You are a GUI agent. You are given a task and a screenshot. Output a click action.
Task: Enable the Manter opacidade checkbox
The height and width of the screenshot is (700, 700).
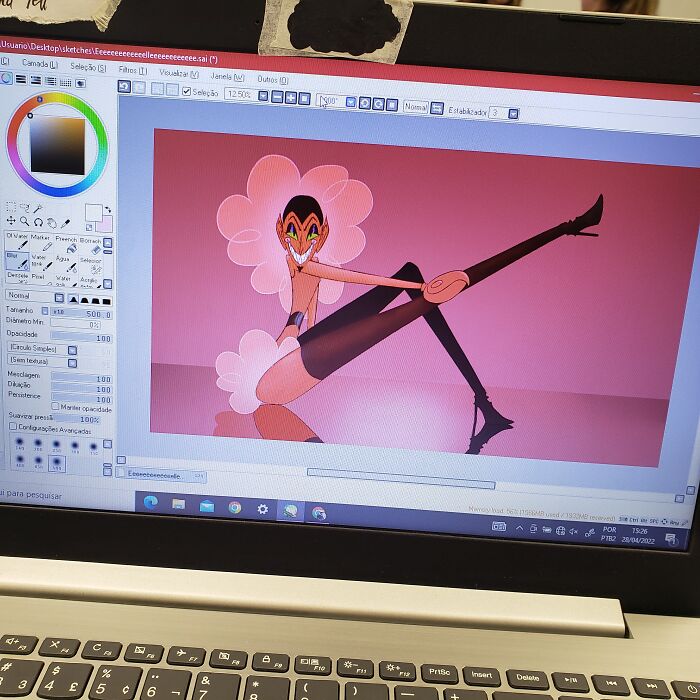(54, 408)
